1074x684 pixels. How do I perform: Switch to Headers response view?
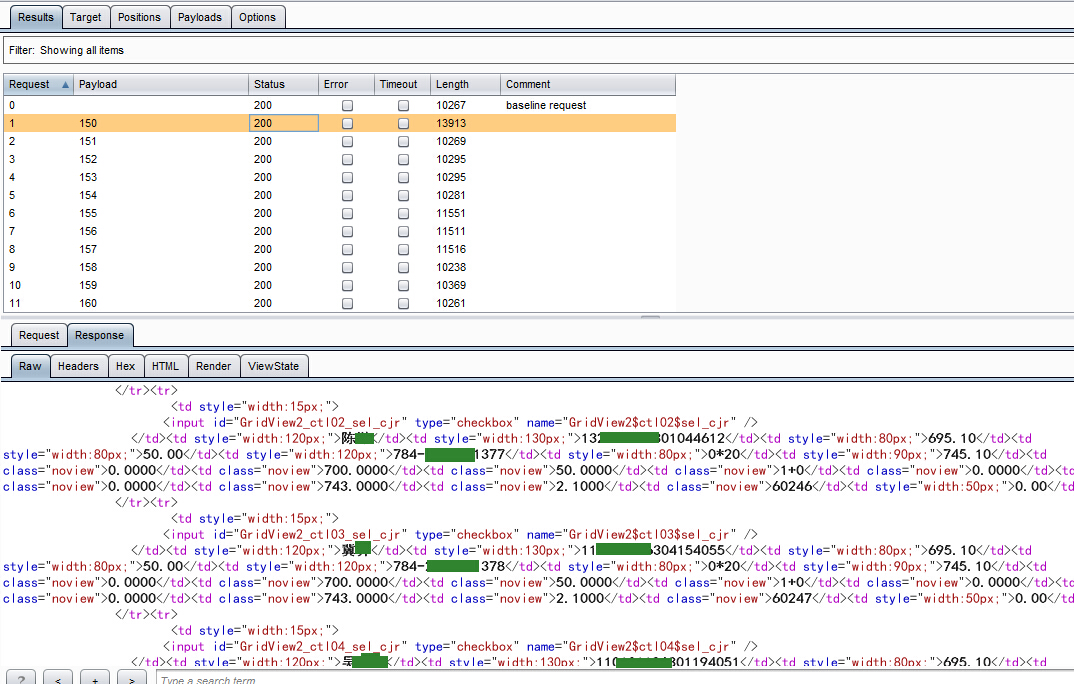(x=78, y=366)
